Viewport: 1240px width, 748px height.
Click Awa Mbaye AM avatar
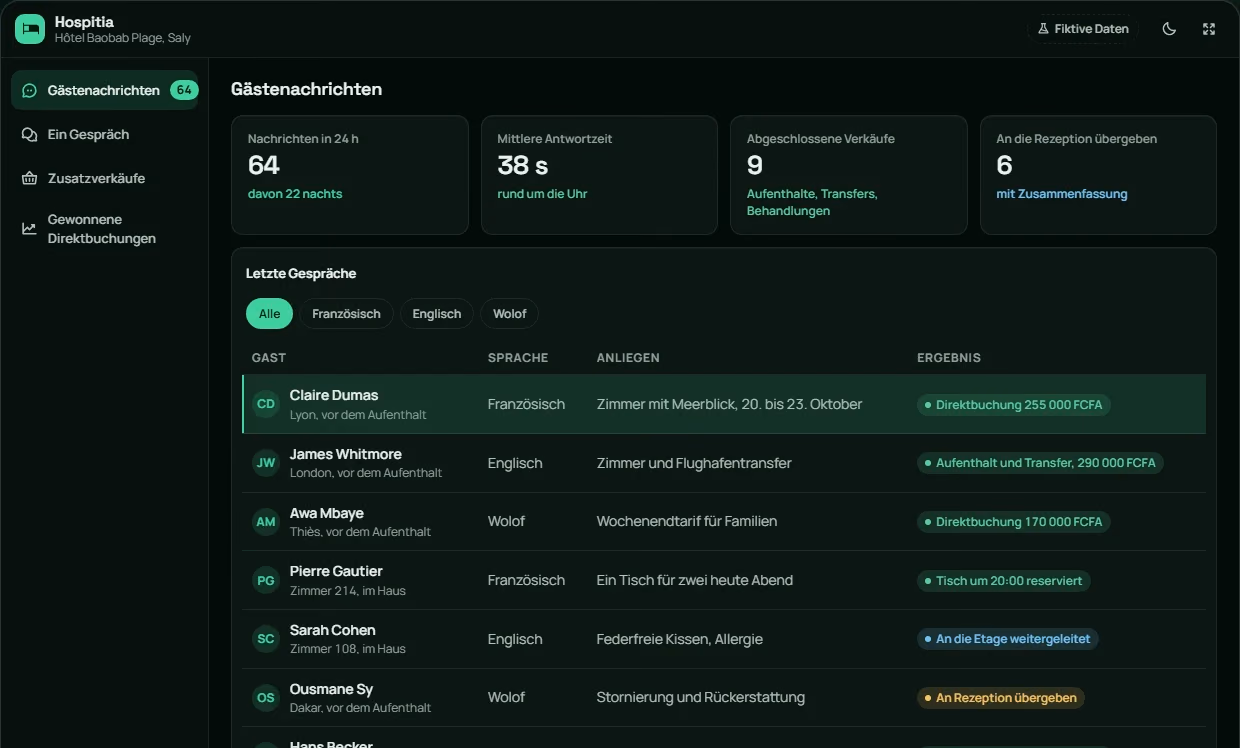pyautogui.click(x=266, y=521)
